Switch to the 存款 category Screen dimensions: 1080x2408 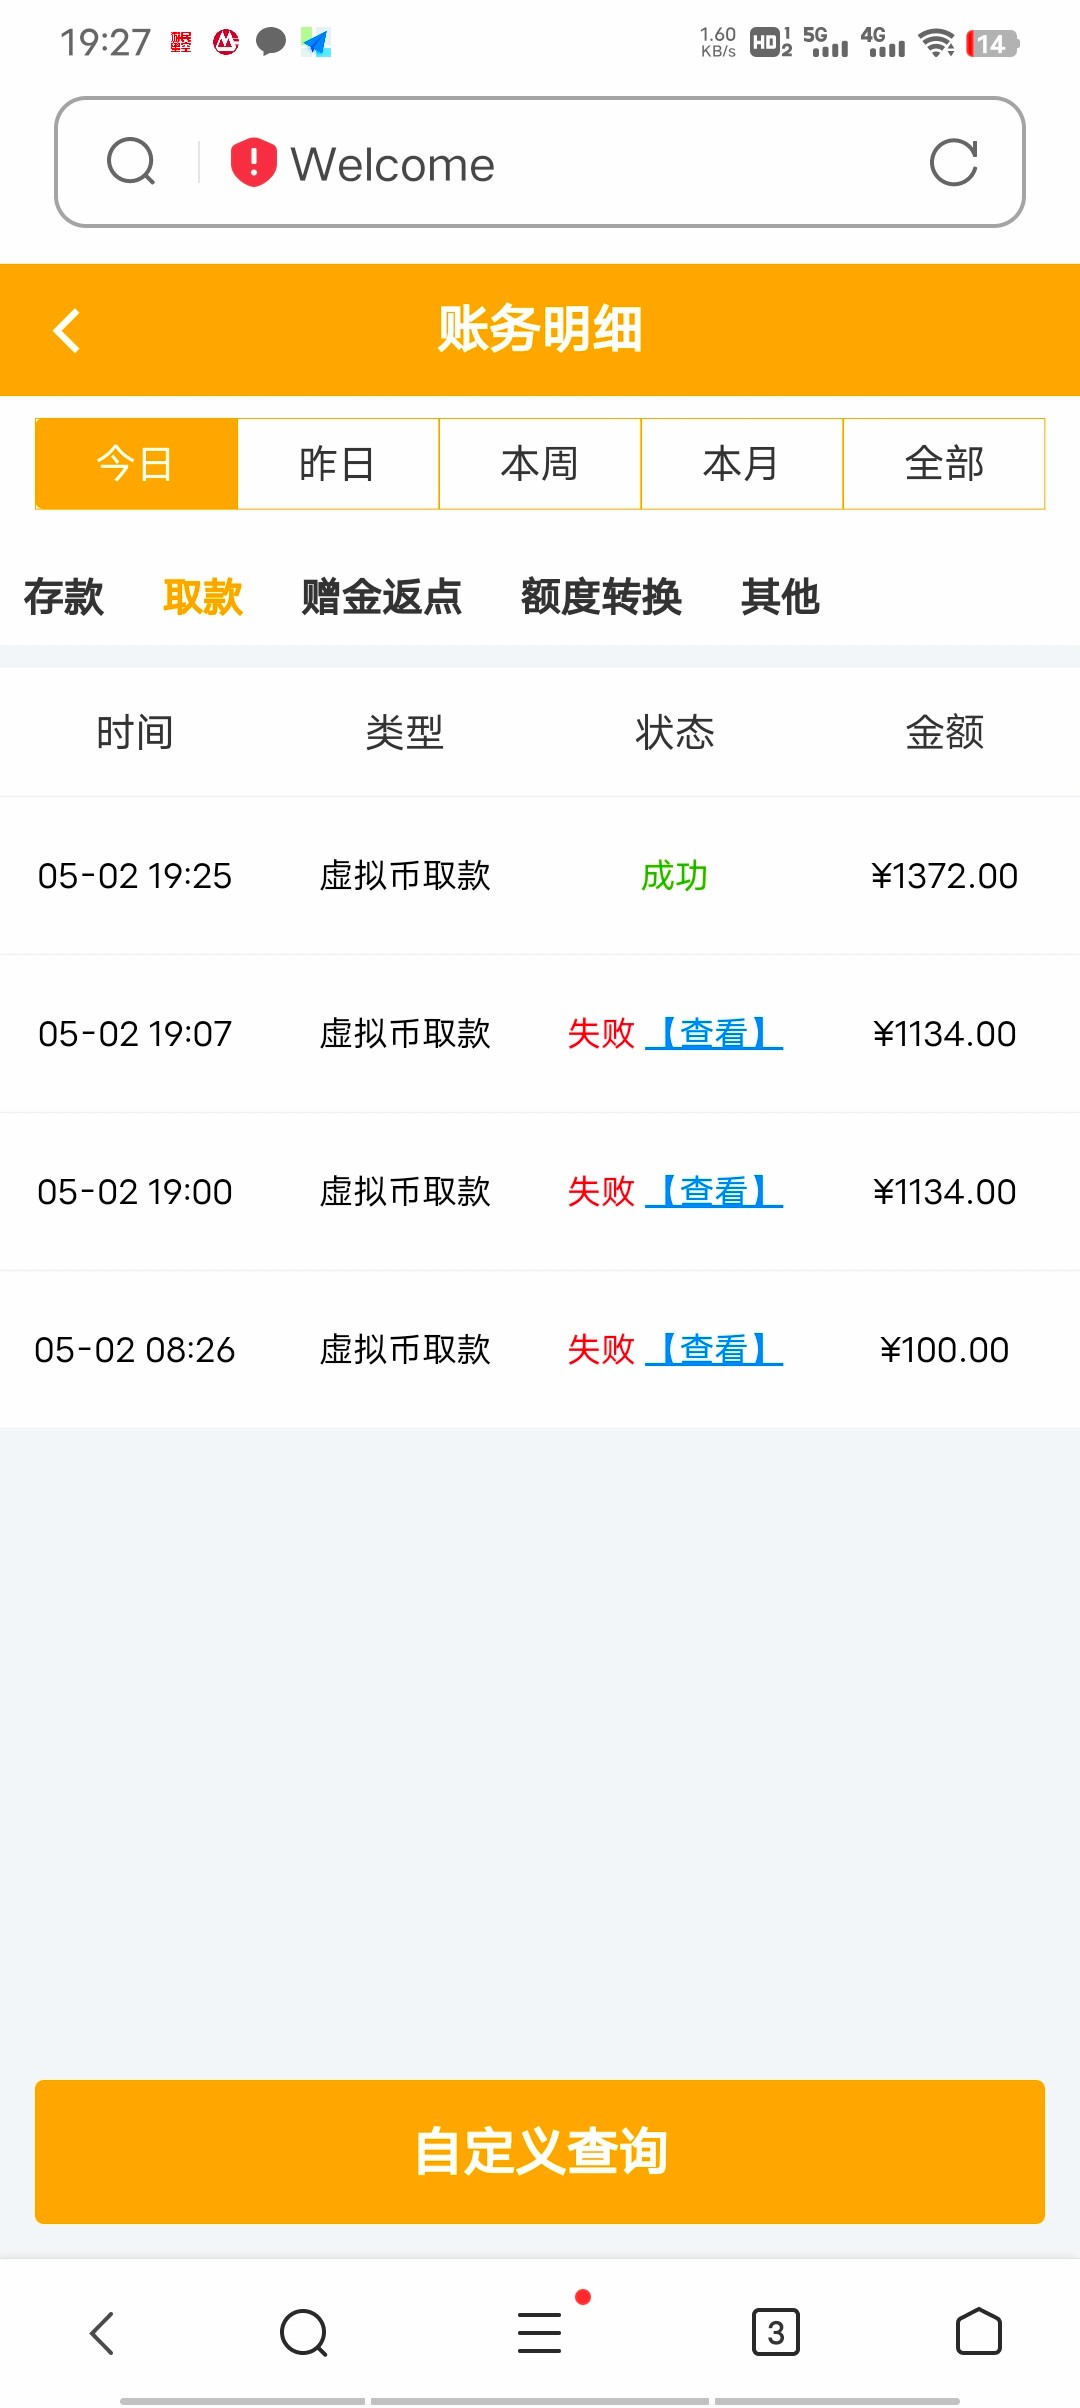click(64, 597)
